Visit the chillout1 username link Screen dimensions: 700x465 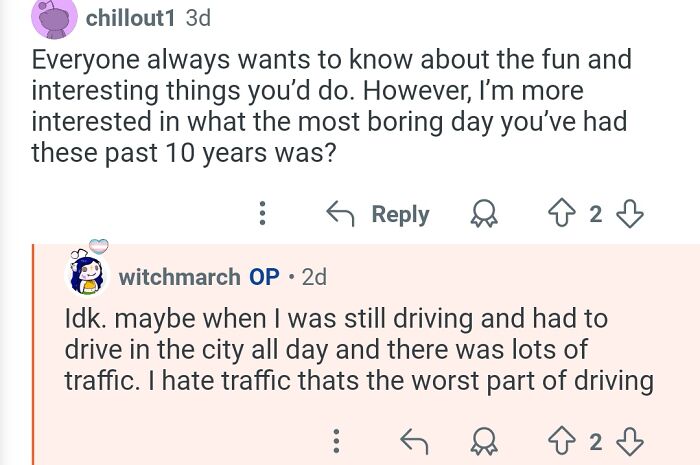(133, 18)
